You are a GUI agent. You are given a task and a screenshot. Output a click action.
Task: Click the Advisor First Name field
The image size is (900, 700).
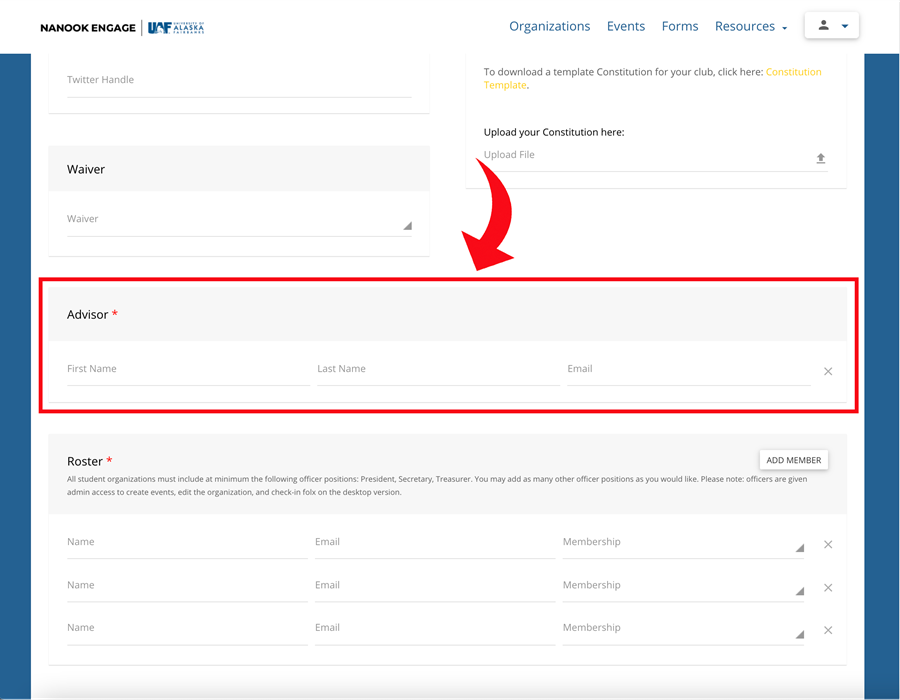coord(187,370)
